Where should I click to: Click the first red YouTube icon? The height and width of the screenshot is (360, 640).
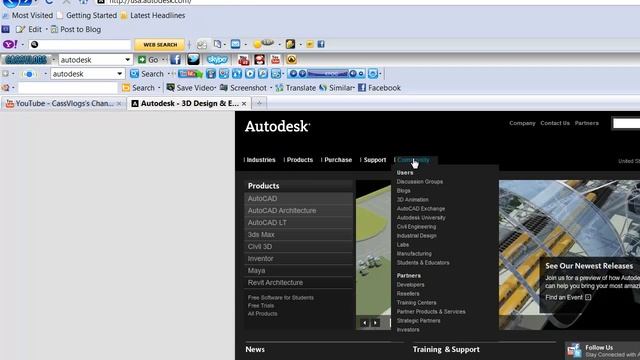[244, 60]
